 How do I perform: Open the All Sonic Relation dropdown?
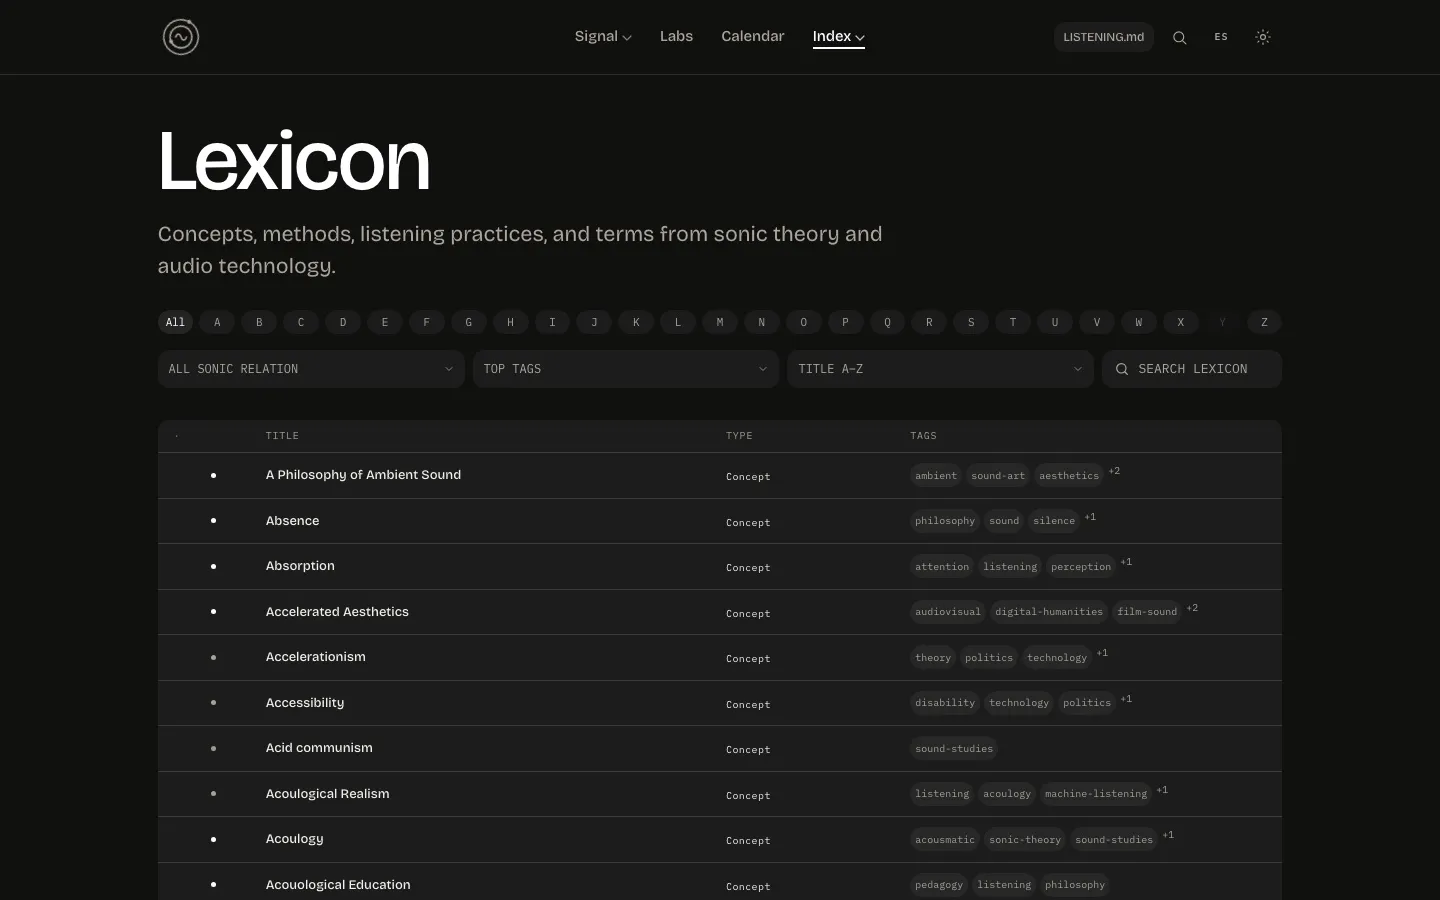click(311, 369)
